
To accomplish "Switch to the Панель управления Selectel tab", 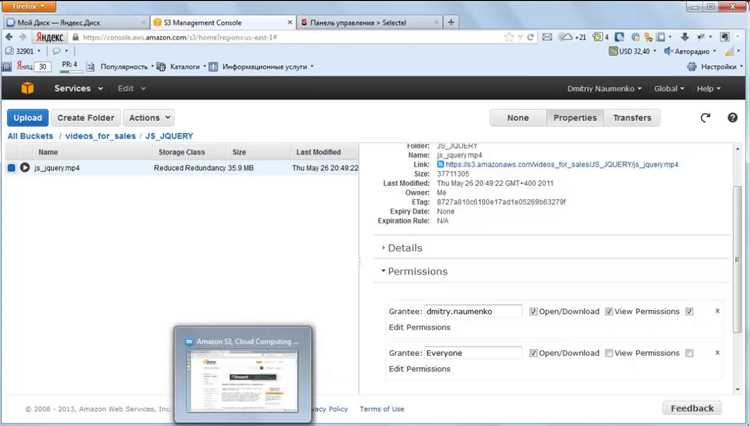I will pyautogui.click(x=369, y=22).
